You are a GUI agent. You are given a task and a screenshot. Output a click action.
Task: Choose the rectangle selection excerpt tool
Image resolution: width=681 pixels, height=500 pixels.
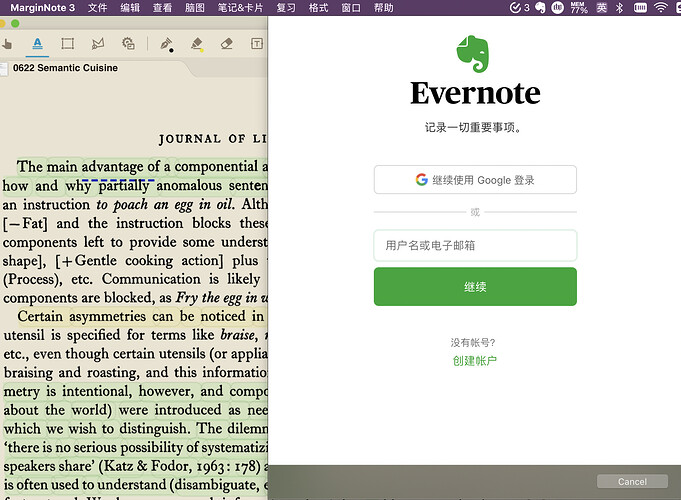pyautogui.click(x=67, y=43)
